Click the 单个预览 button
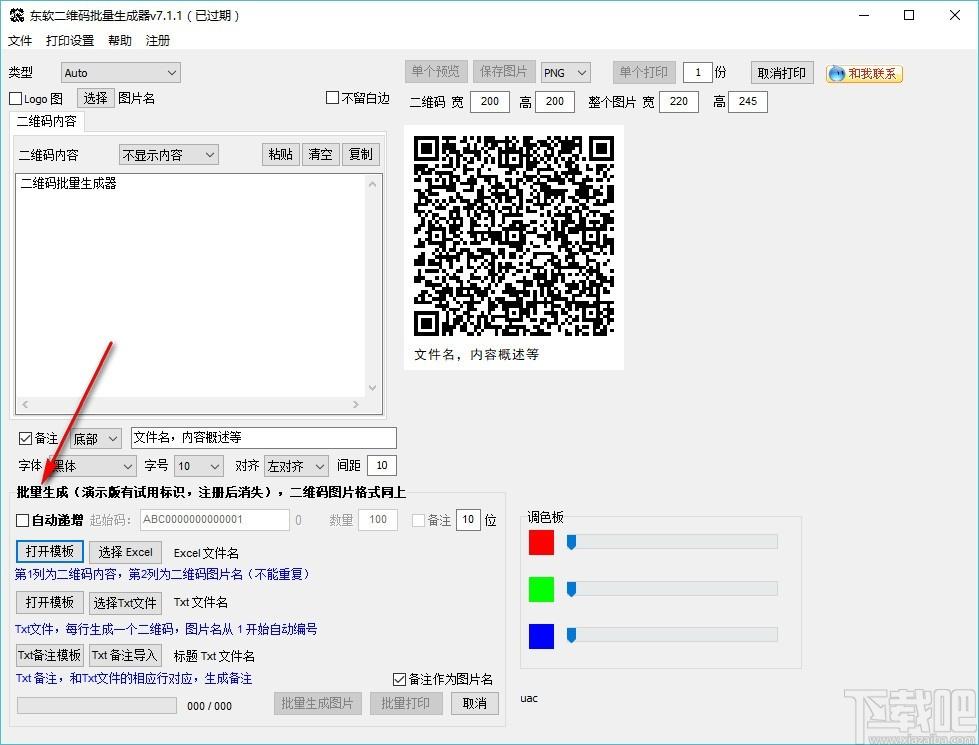Viewport: 979px width, 745px height. (436, 72)
